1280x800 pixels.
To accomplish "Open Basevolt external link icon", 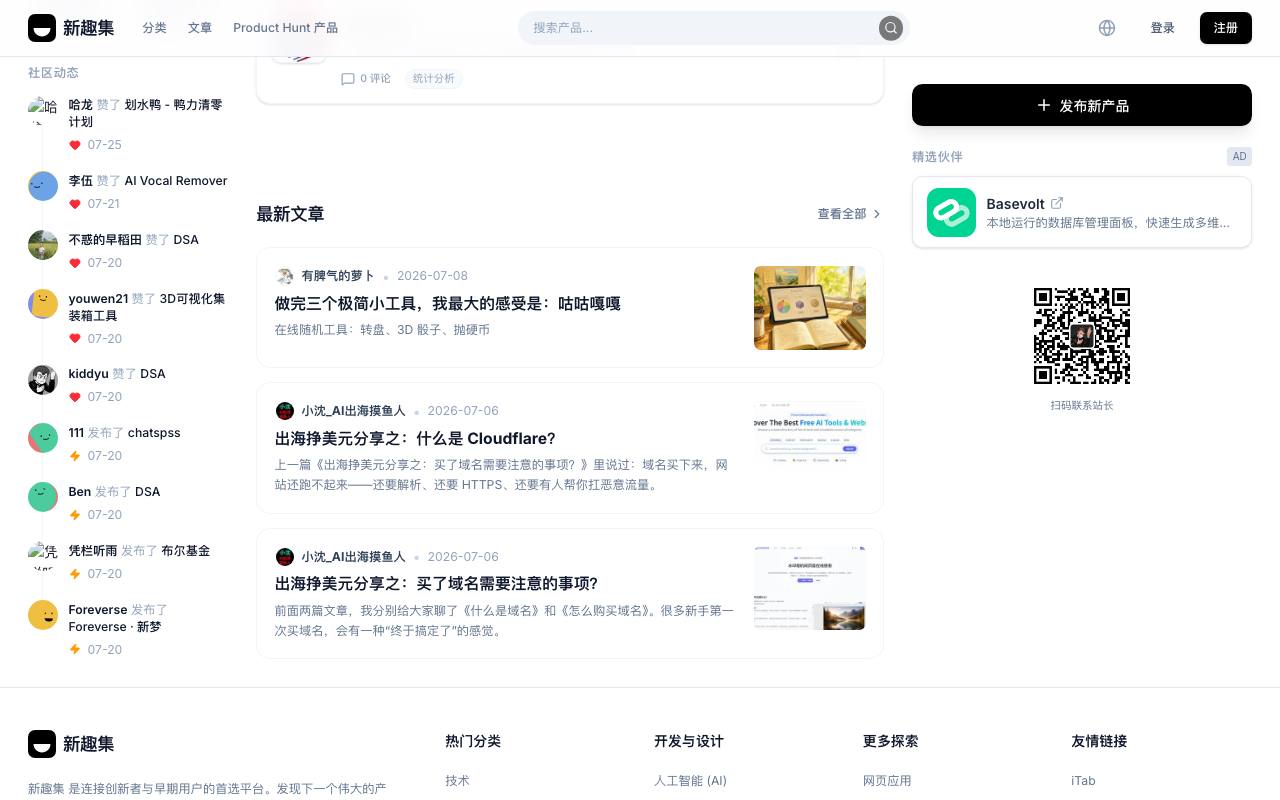I will pos(1057,203).
